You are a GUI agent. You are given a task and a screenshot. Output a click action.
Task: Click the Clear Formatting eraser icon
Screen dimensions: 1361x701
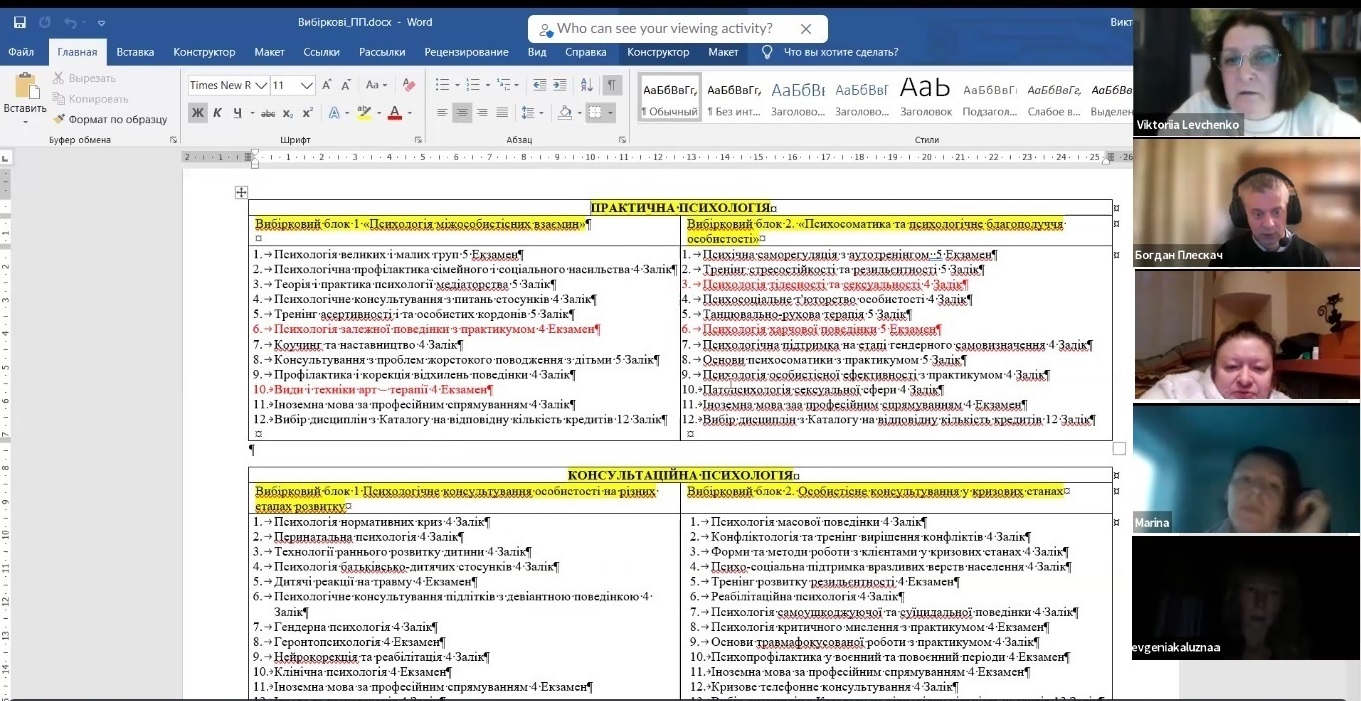[x=408, y=85]
